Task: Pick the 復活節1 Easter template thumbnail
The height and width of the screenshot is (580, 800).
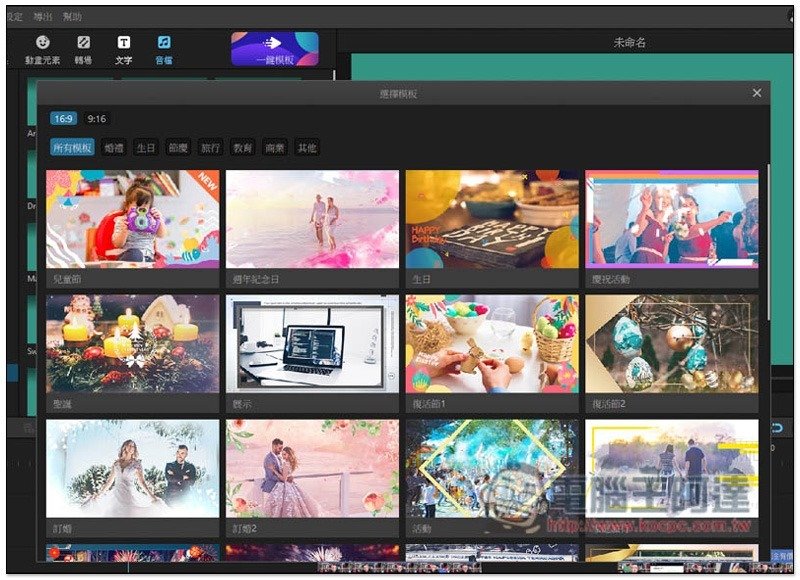Action: pyautogui.click(x=492, y=343)
